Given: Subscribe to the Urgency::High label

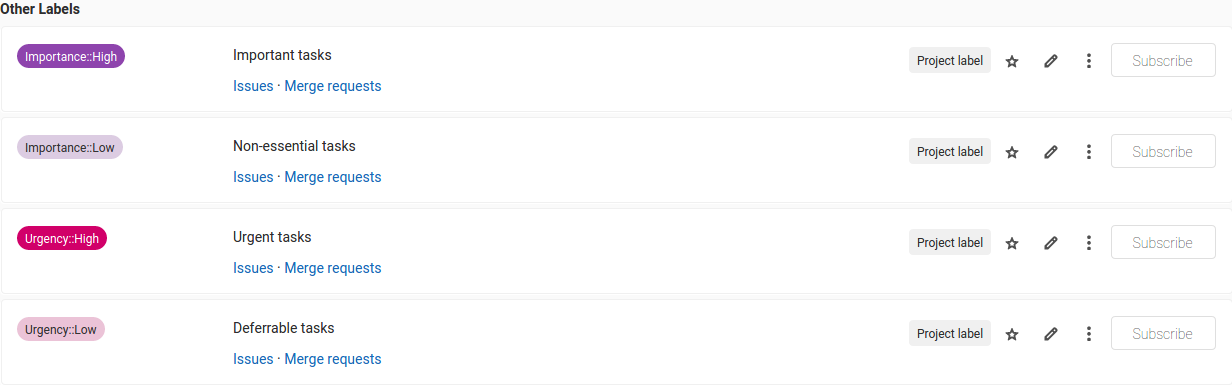Looking at the screenshot, I should (1163, 243).
